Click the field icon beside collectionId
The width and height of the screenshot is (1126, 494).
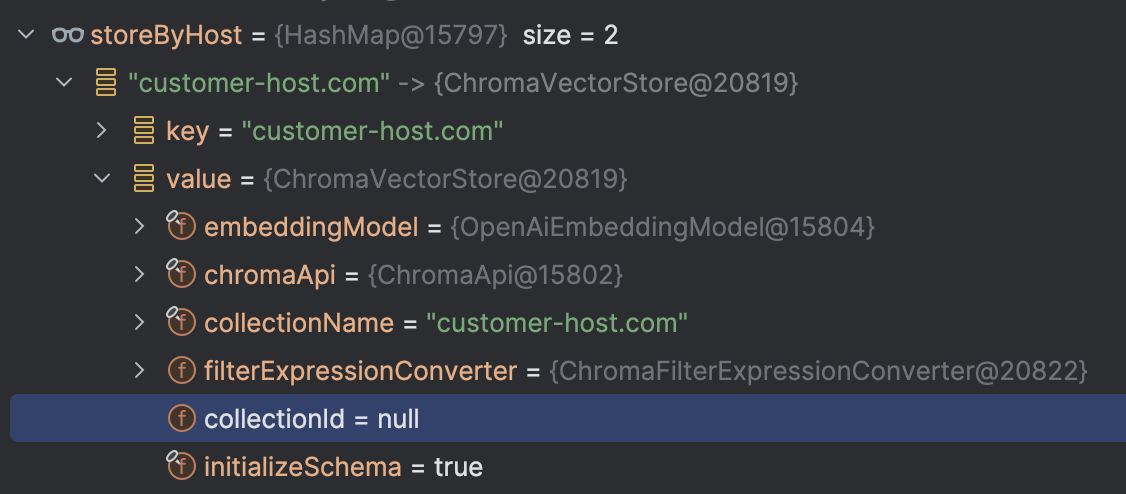pyautogui.click(x=182, y=419)
